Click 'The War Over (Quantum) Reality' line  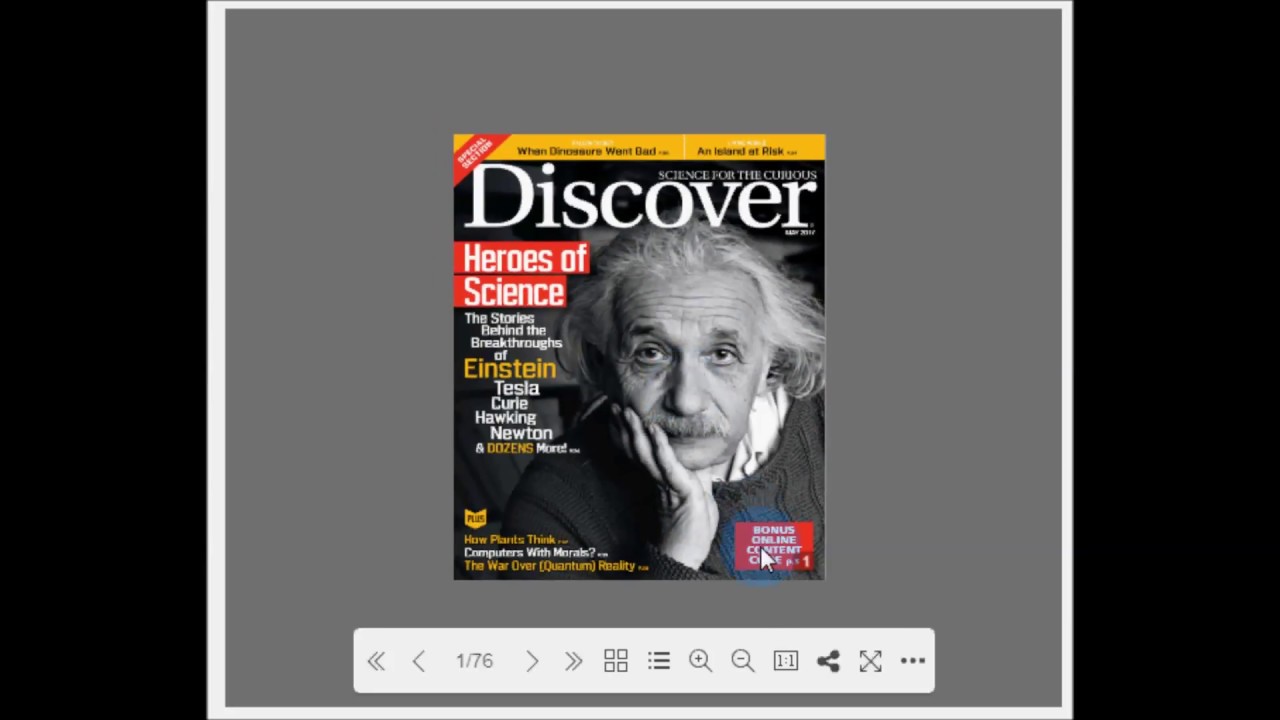click(x=555, y=566)
